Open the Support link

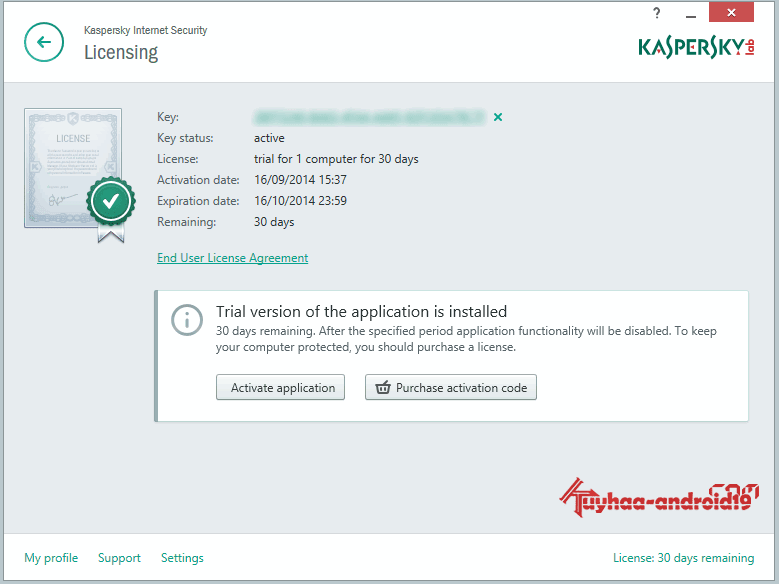point(119,558)
